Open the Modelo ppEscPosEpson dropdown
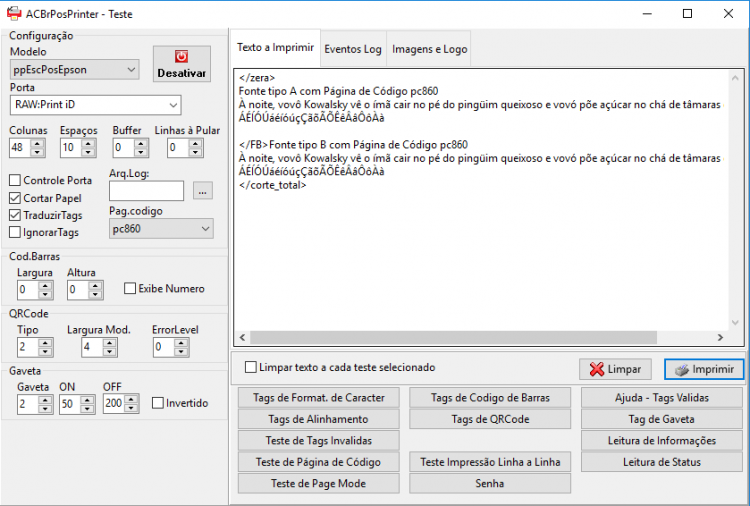This screenshot has height=506, width=750. coord(75,70)
